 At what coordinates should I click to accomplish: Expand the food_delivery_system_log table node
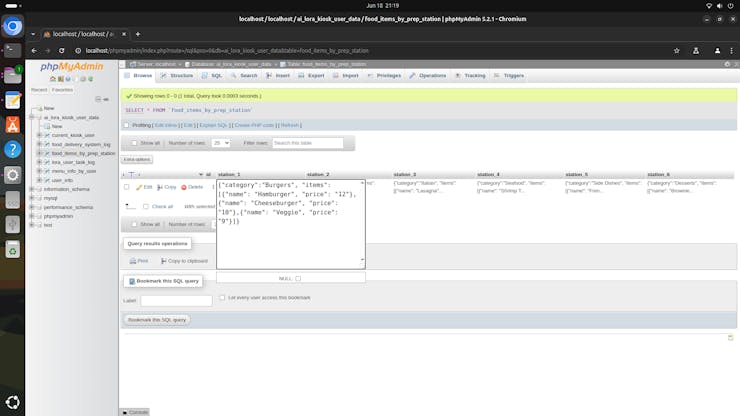[x=40, y=144]
